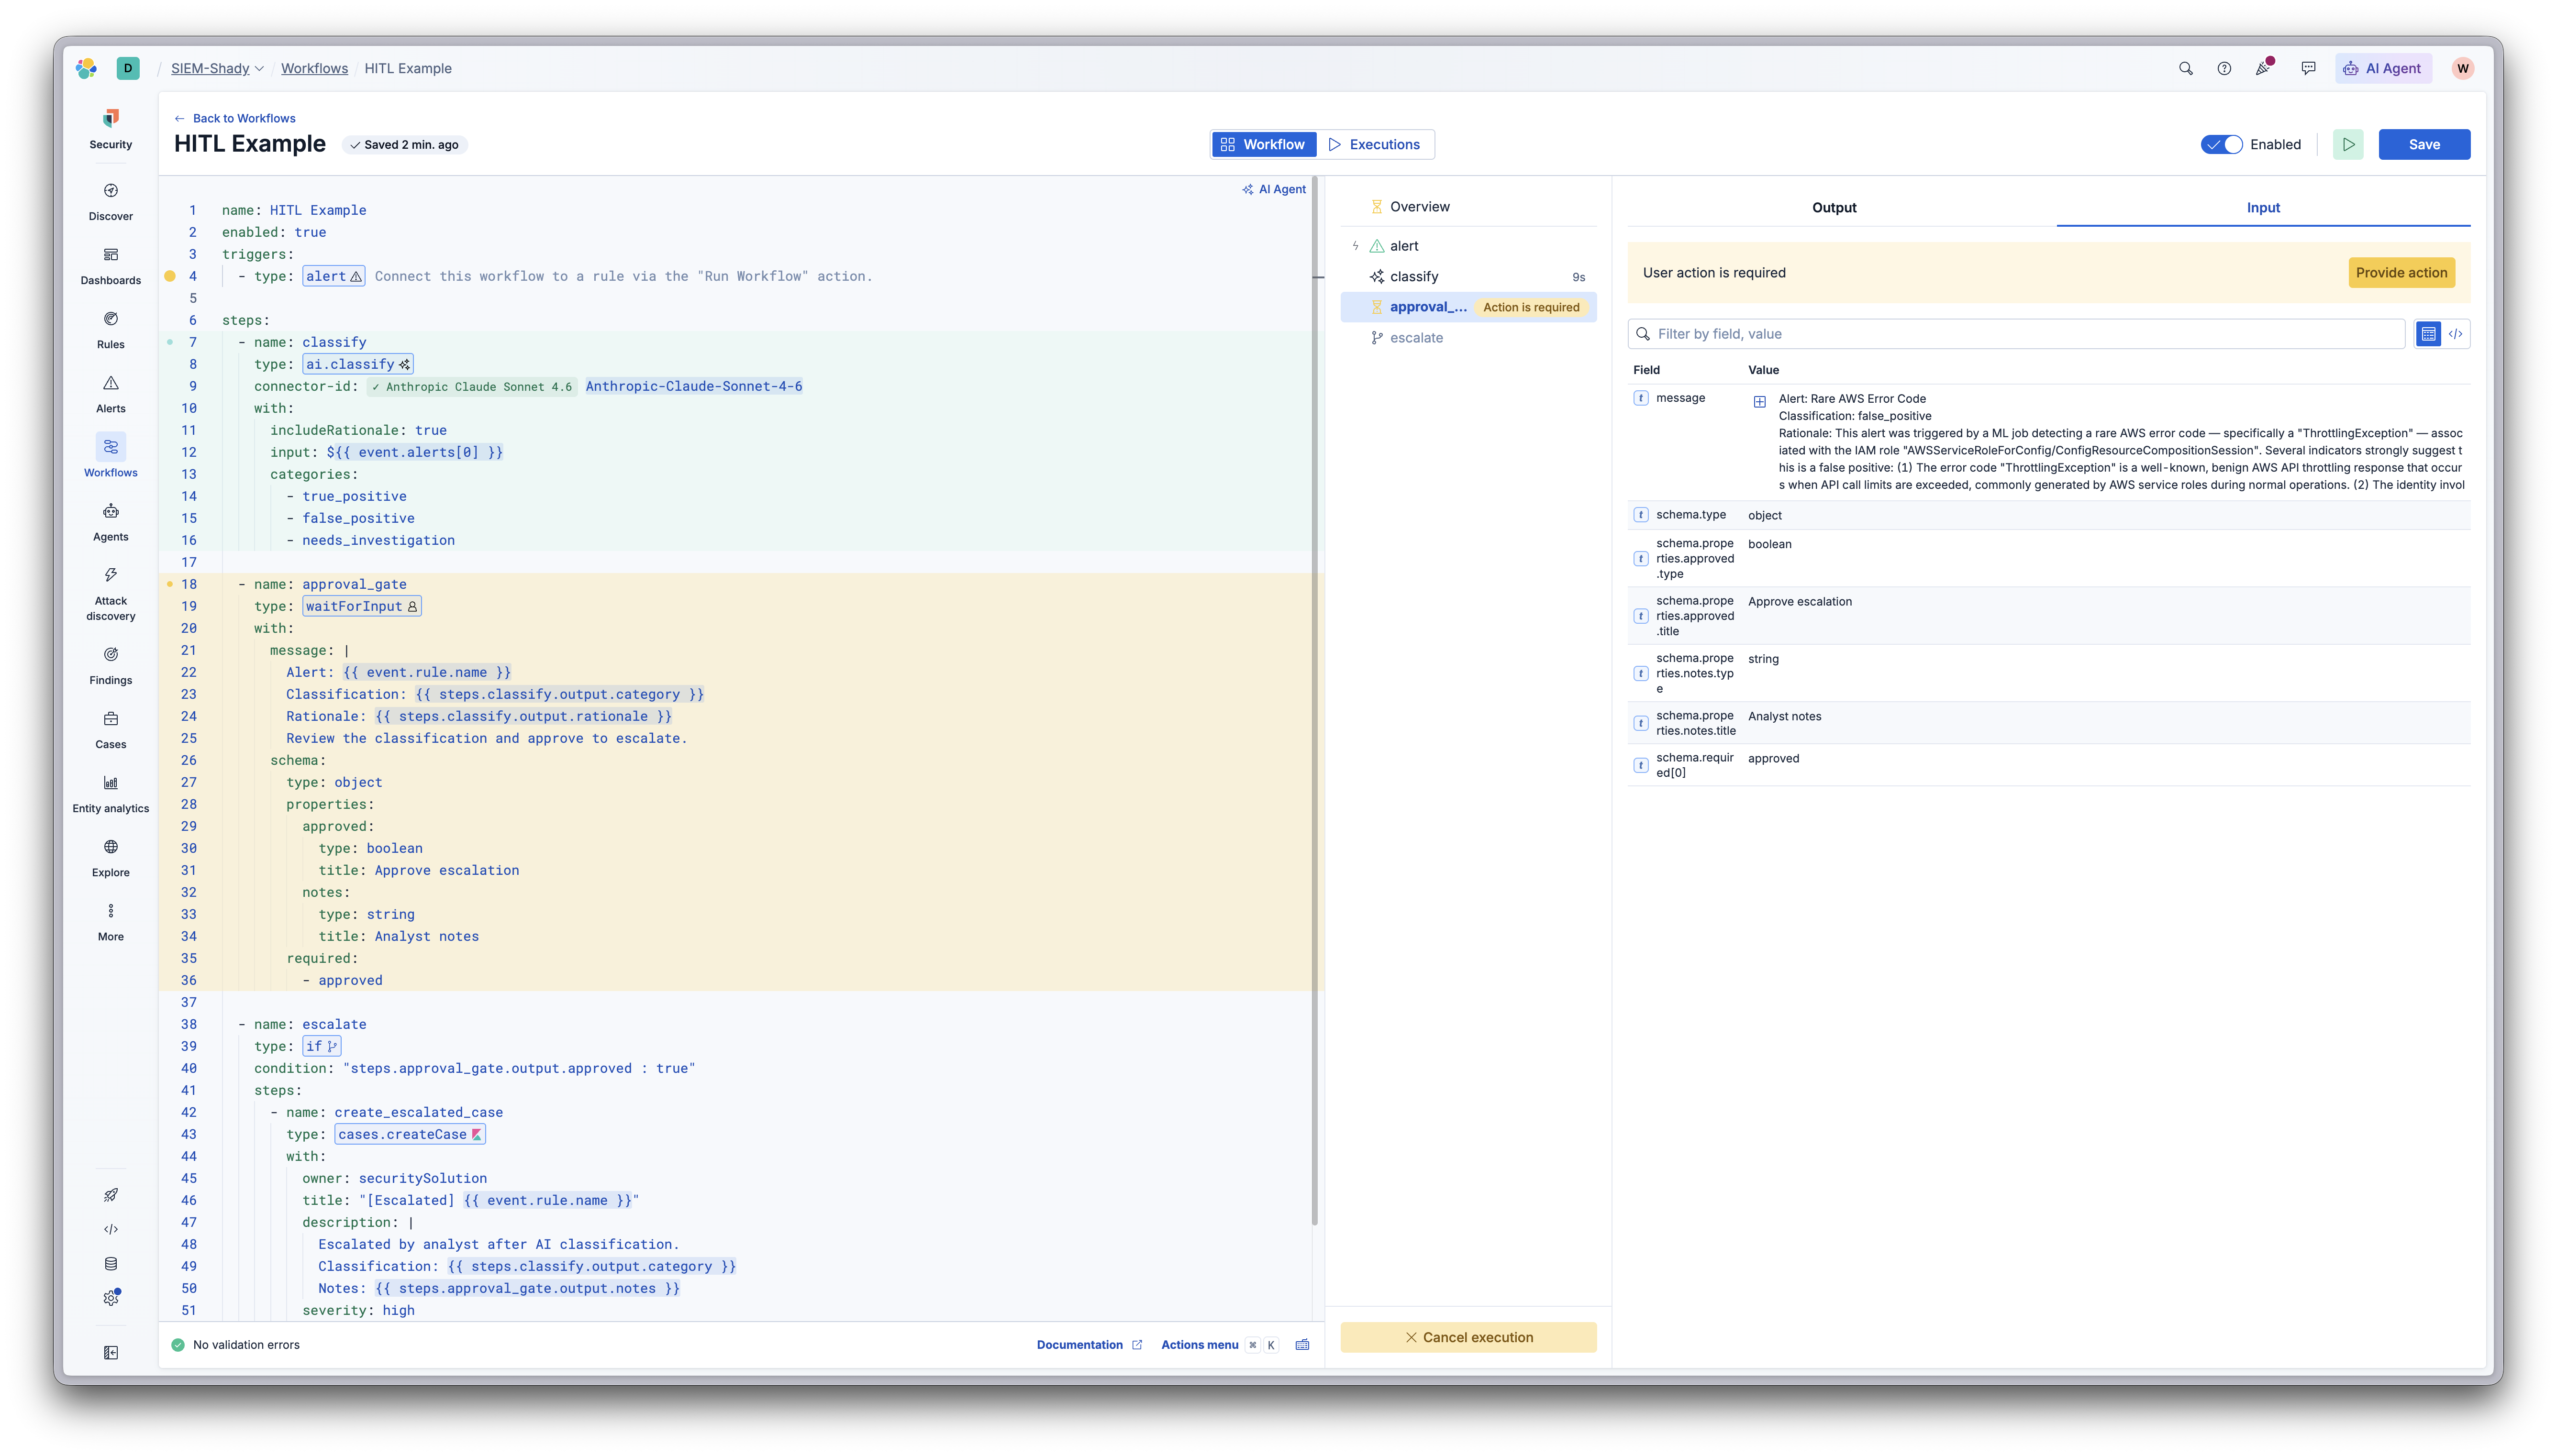Click the Elastic logo
Viewport: 2557px width, 1456px height.
tap(87, 68)
